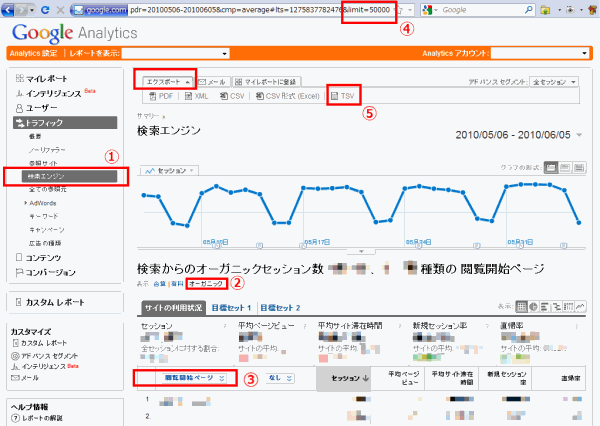Click アドバンス セグメント link under カスタマイズ
Image resolution: width=600 pixels, height=426 pixels.
[45, 356]
